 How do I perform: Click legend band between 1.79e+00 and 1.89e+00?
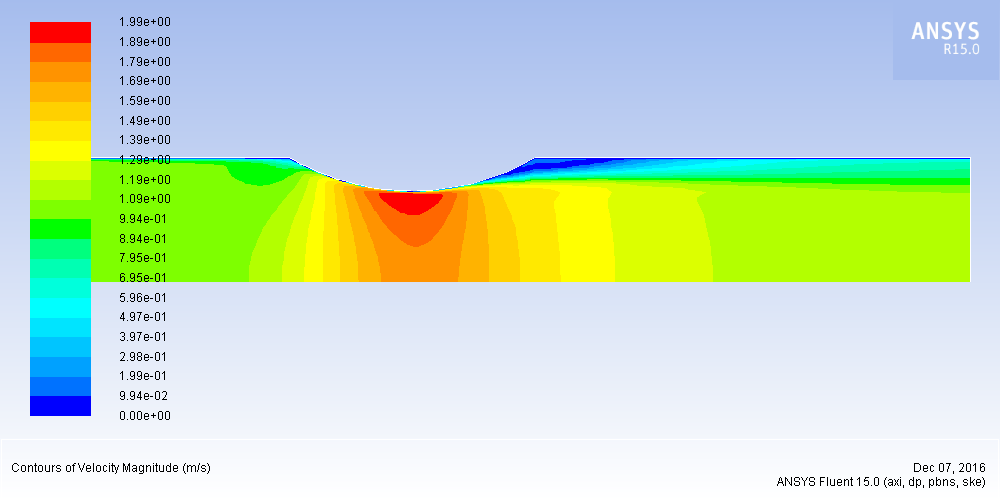tap(61, 52)
